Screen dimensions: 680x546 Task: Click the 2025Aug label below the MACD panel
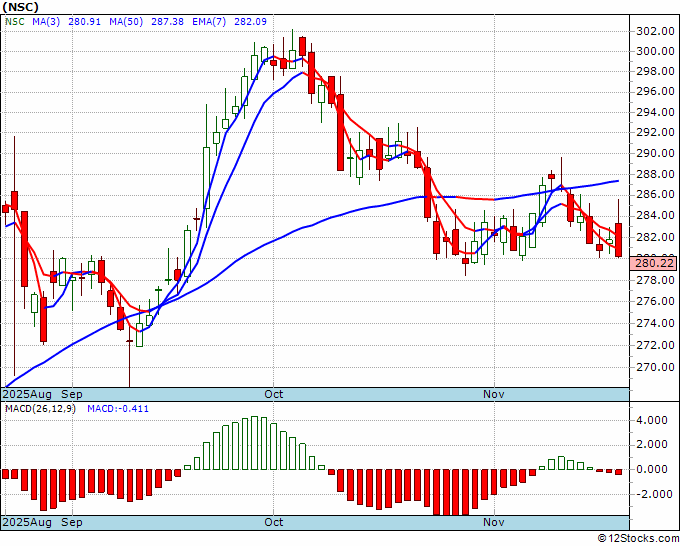[x=27, y=522]
